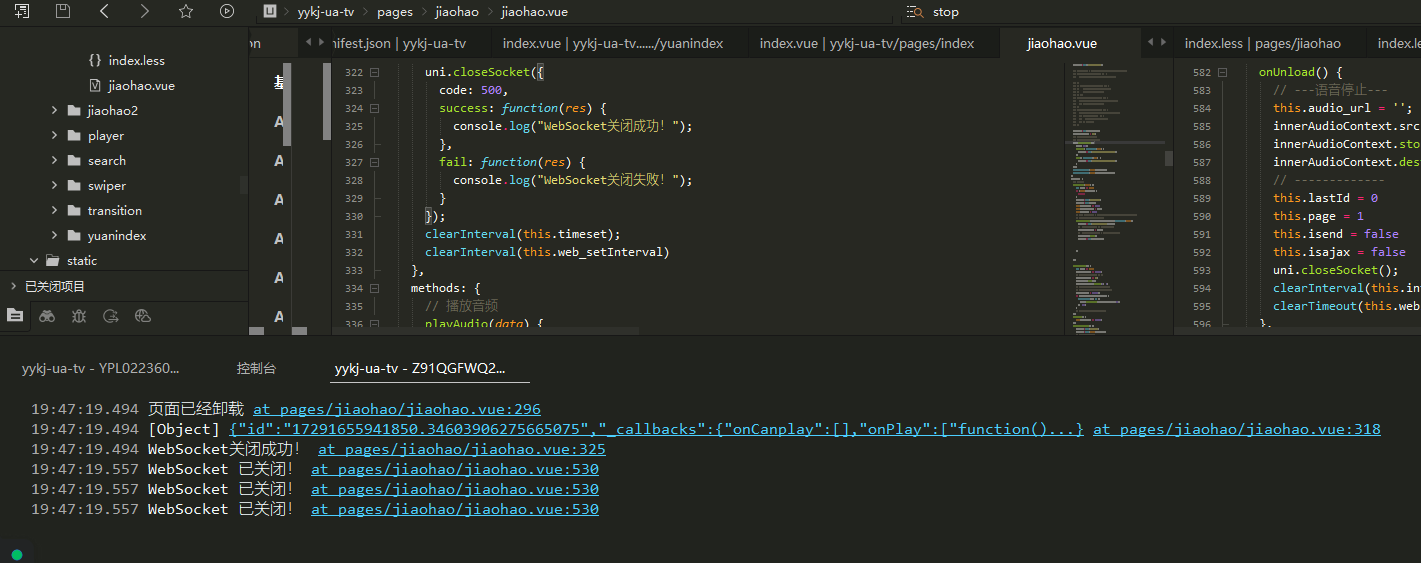Toggle code fold at line 322
The height and width of the screenshot is (563, 1421).
375,73
